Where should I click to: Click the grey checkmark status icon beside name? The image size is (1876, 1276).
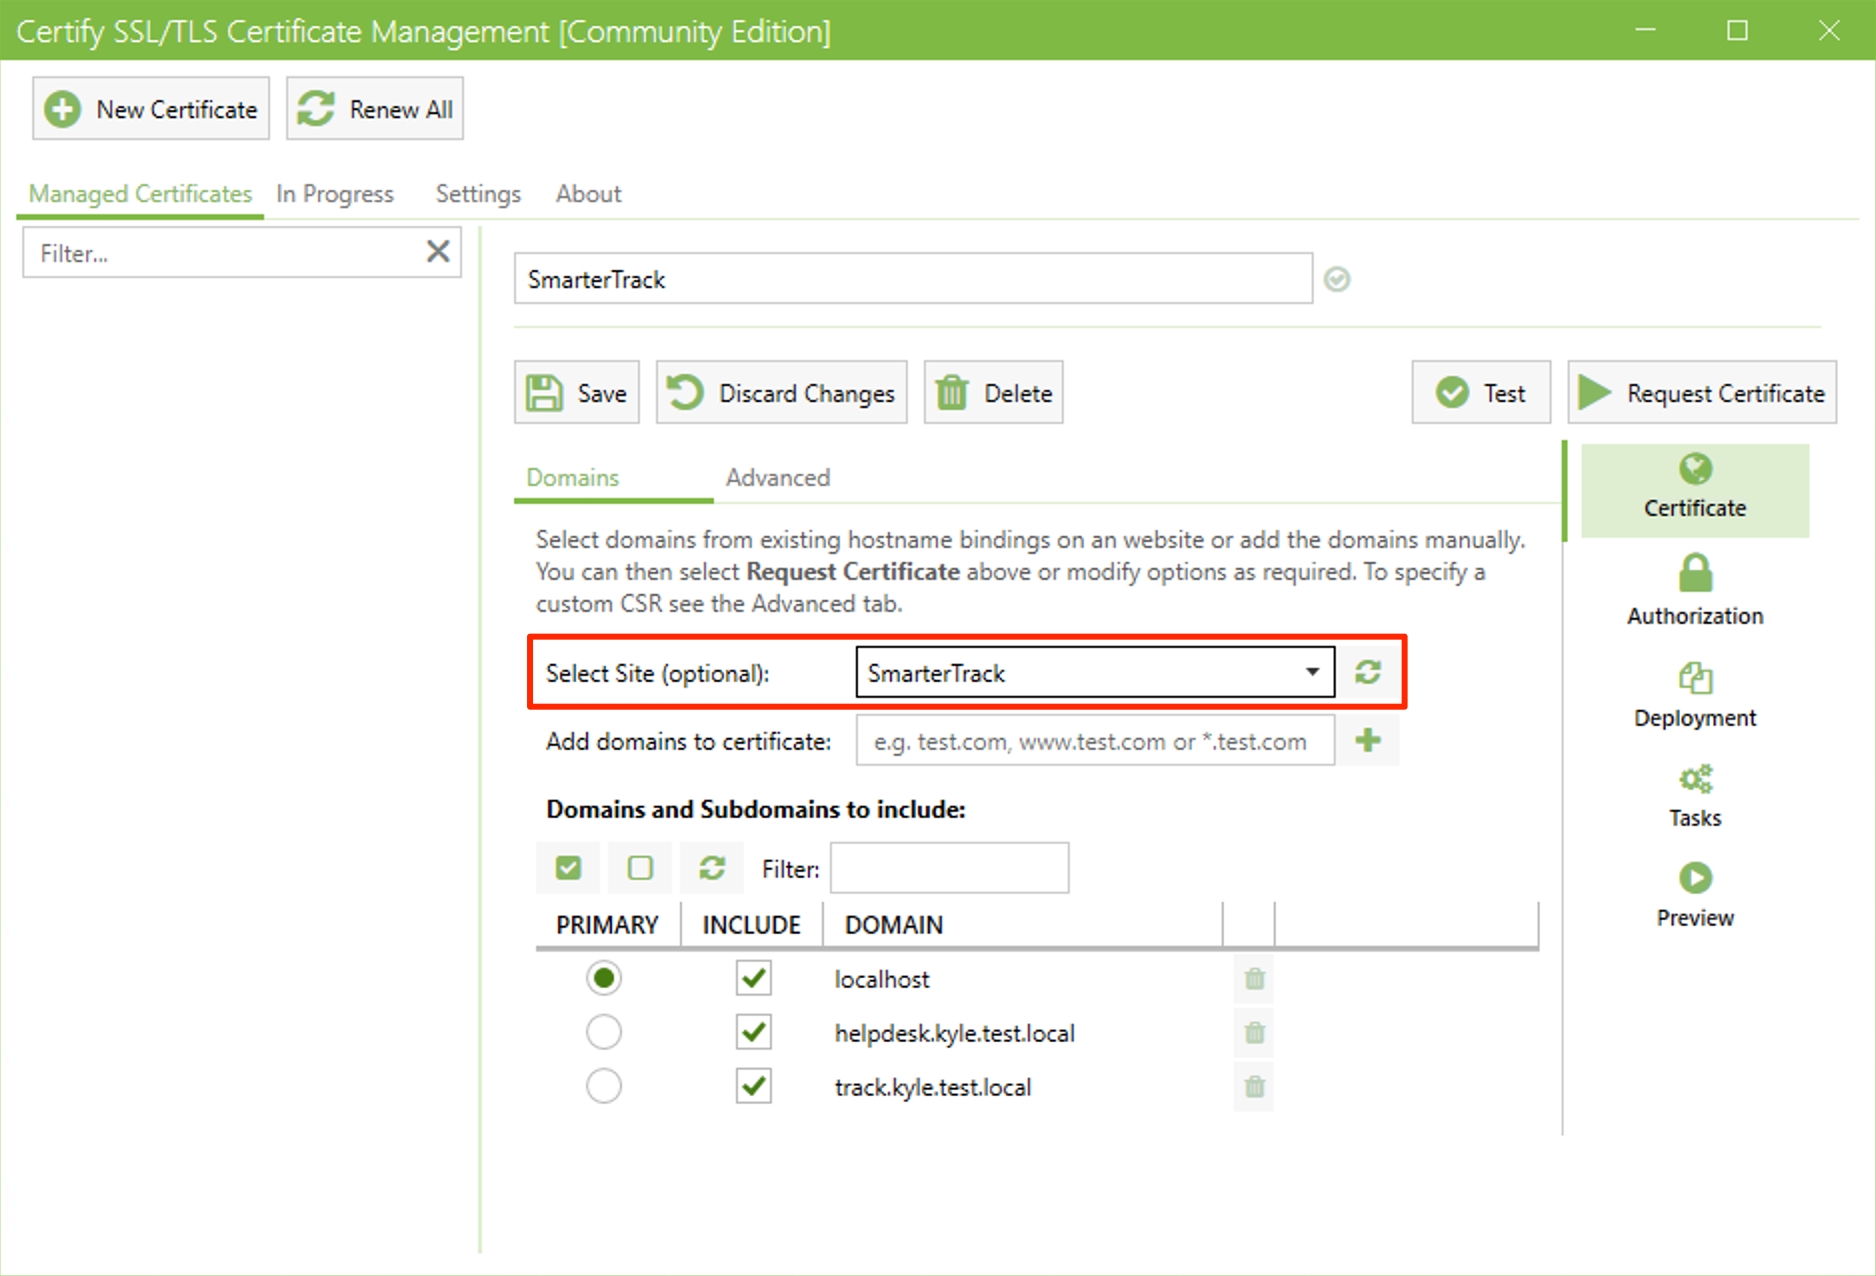(x=1337, y=279)
